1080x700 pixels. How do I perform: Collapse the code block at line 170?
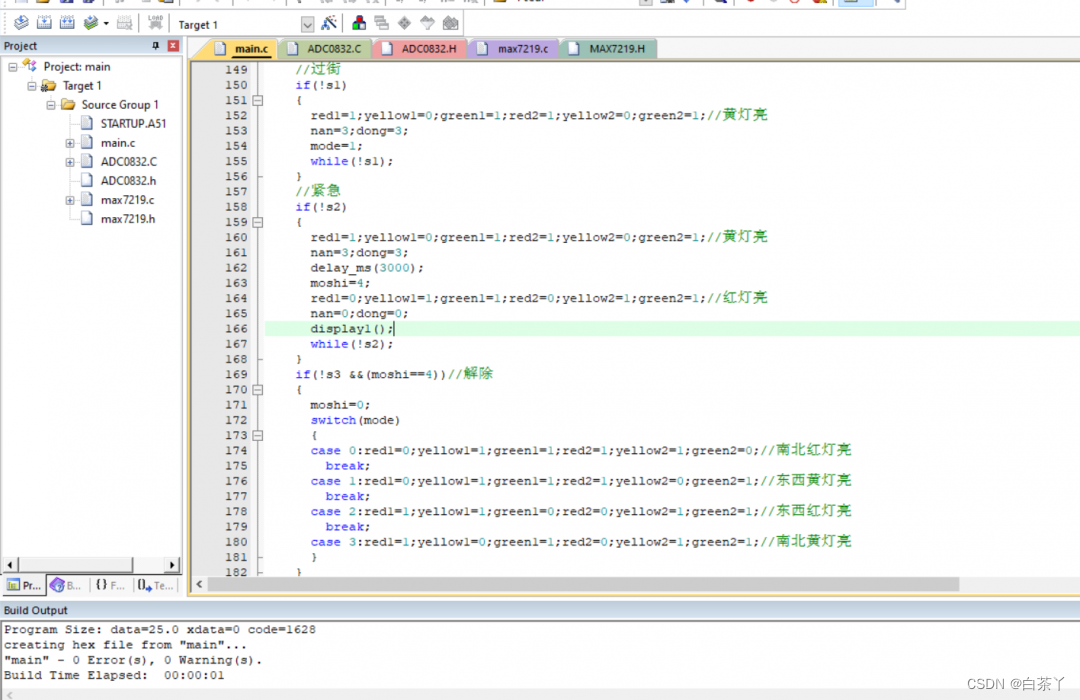click(x=258, y=390)
